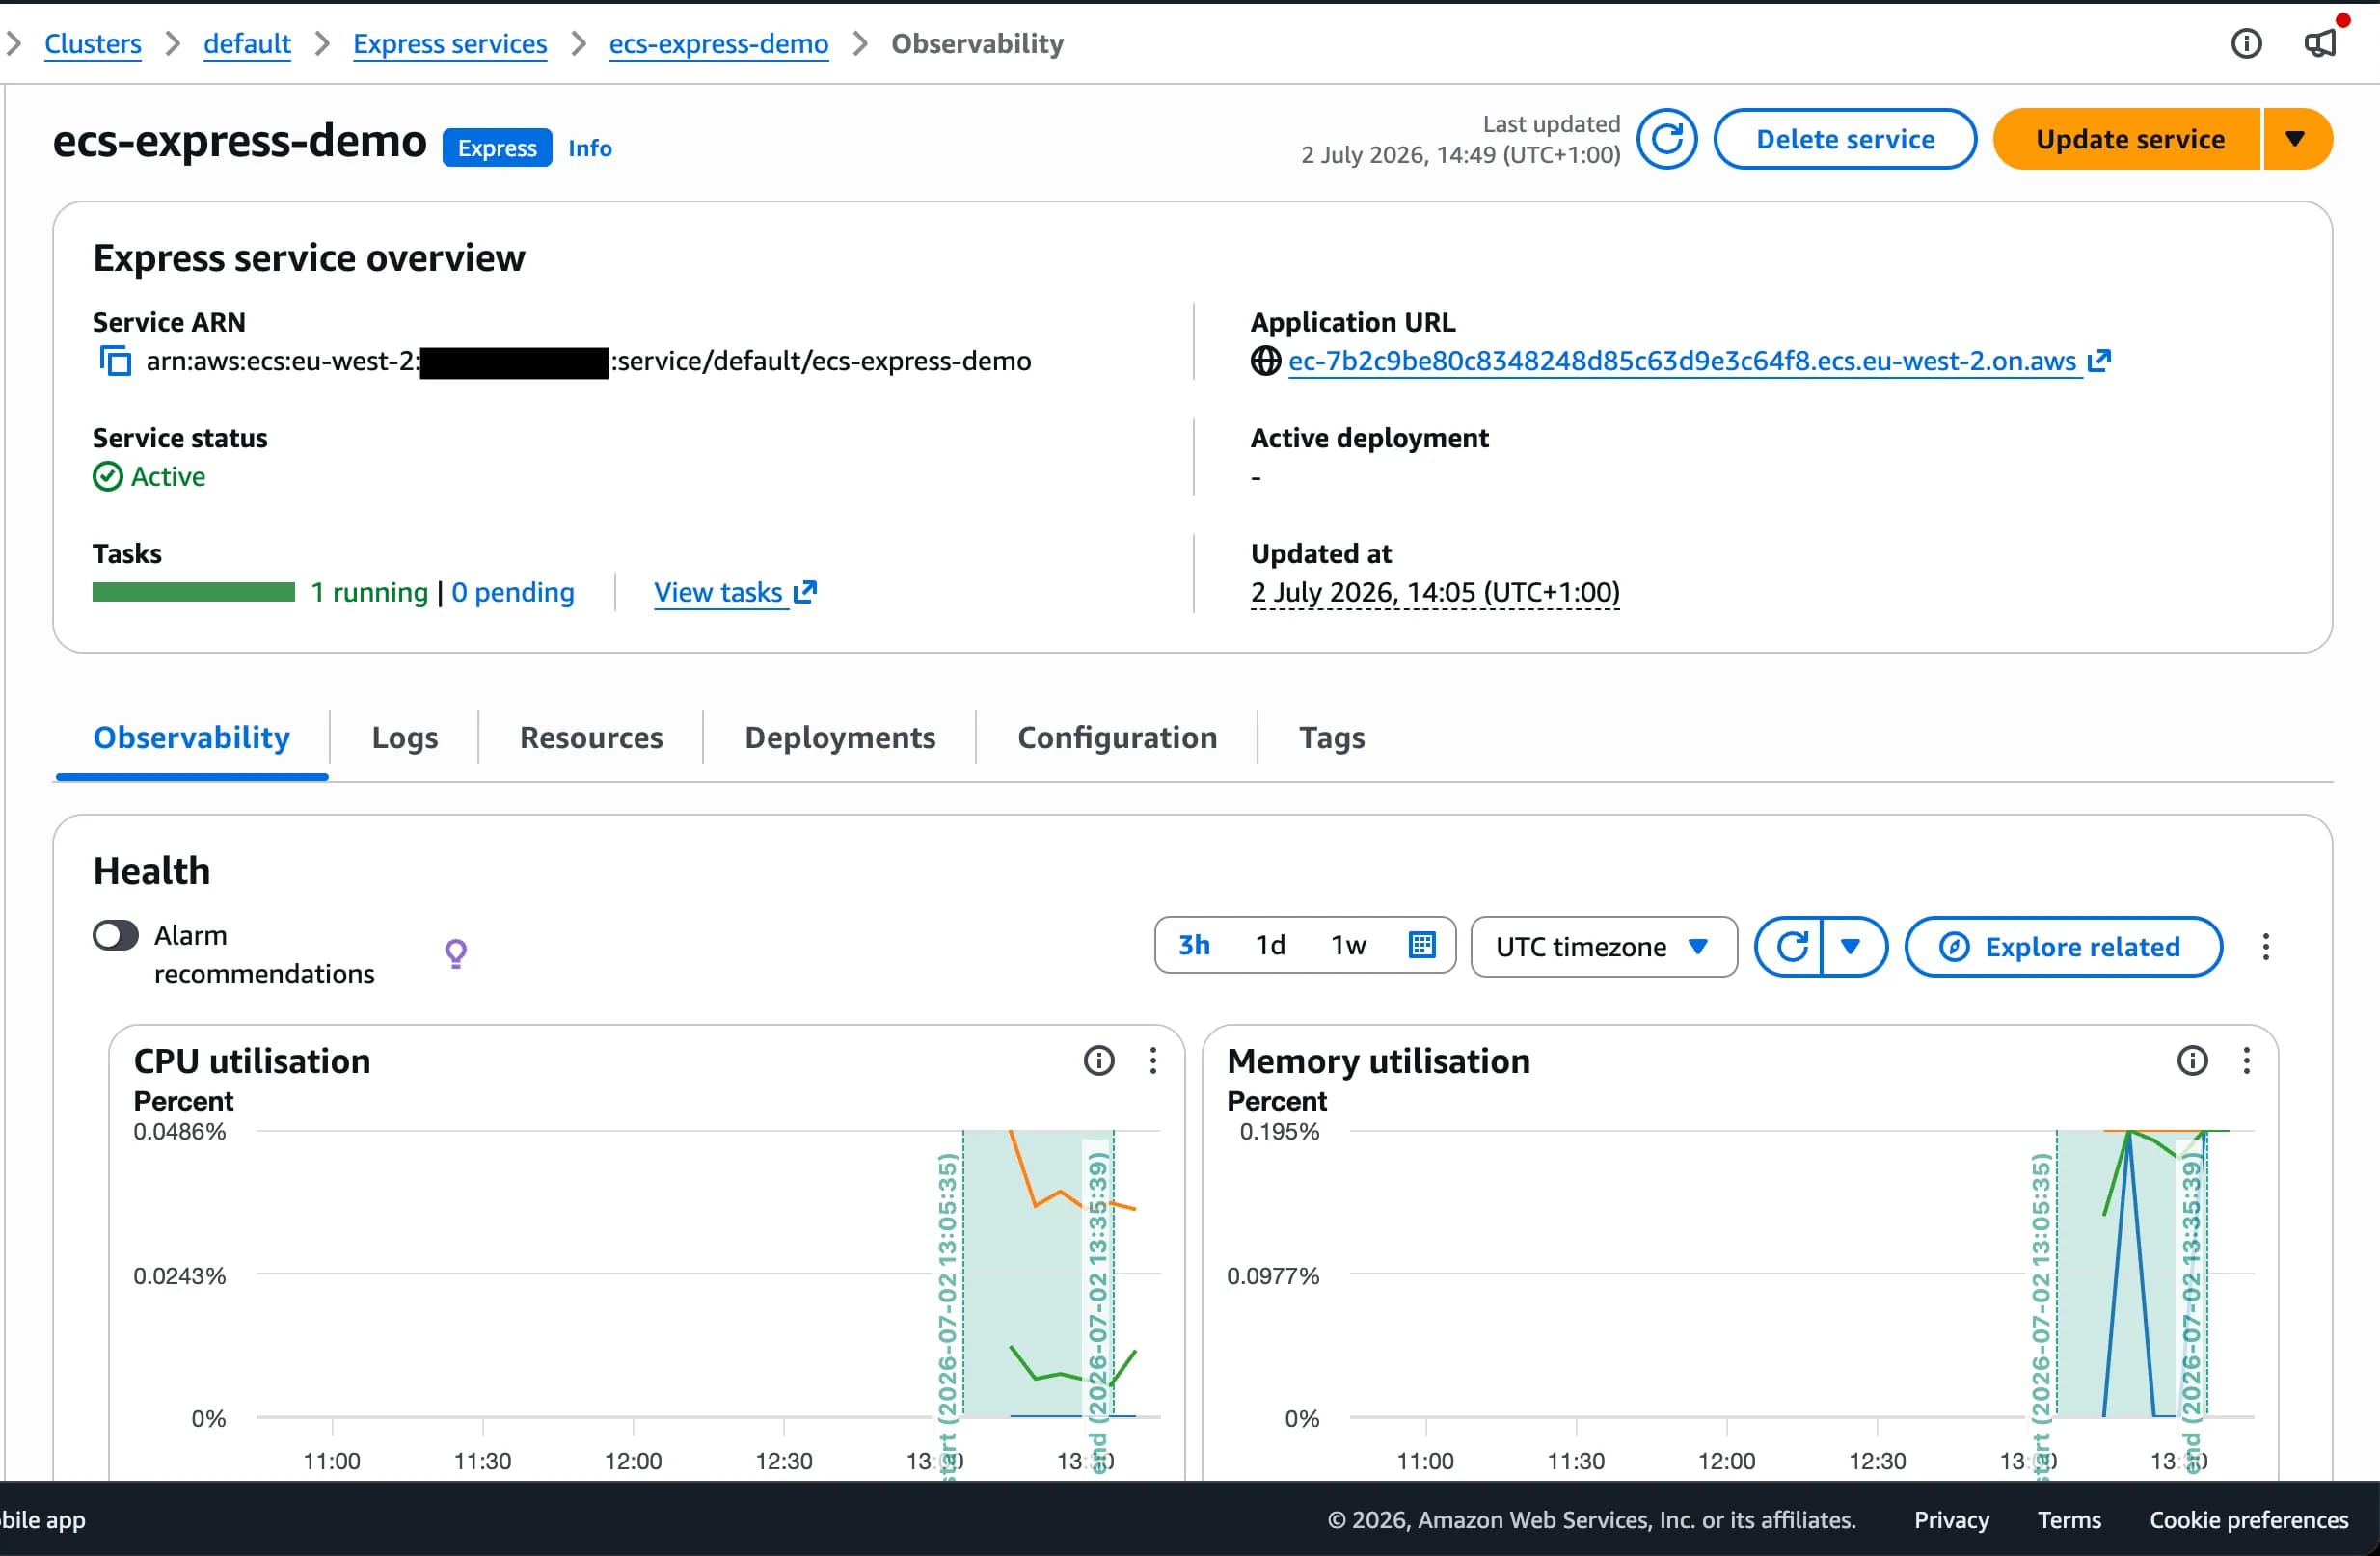Open the Express services breadcrumb link

450,43
